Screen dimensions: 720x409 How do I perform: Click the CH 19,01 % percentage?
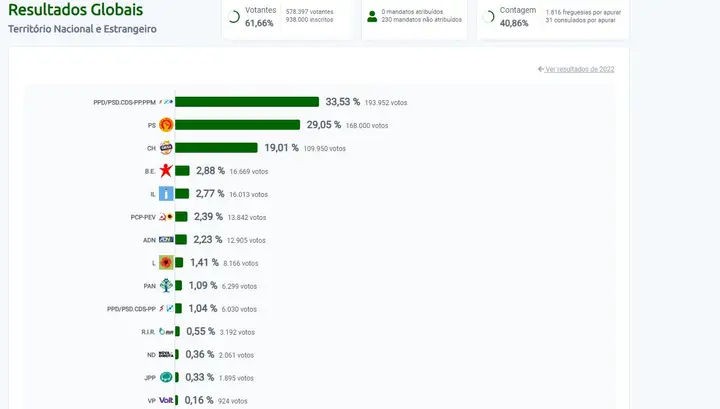281,148
